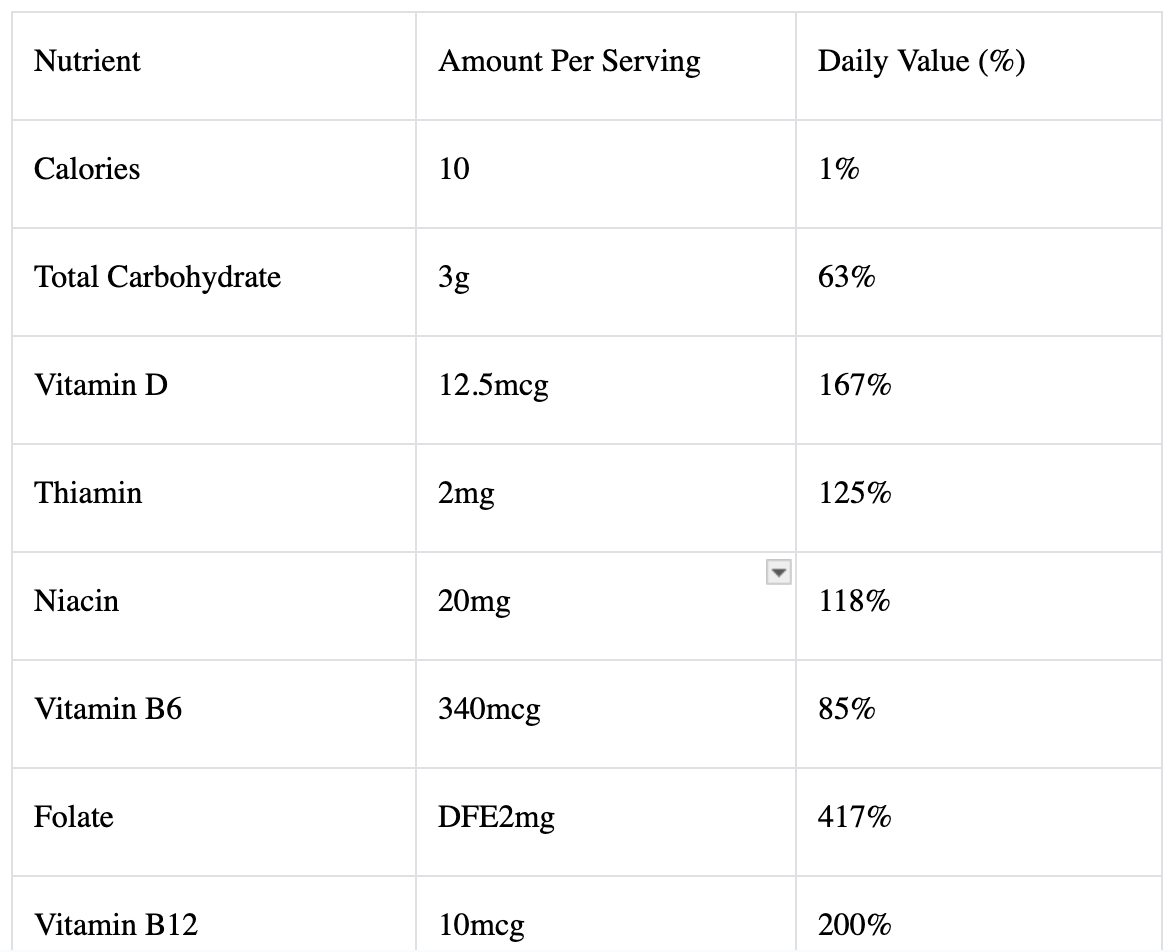Open the dropdown arrow in the 20mg cell
The image size is (1176, 952).
coord(778,573)
